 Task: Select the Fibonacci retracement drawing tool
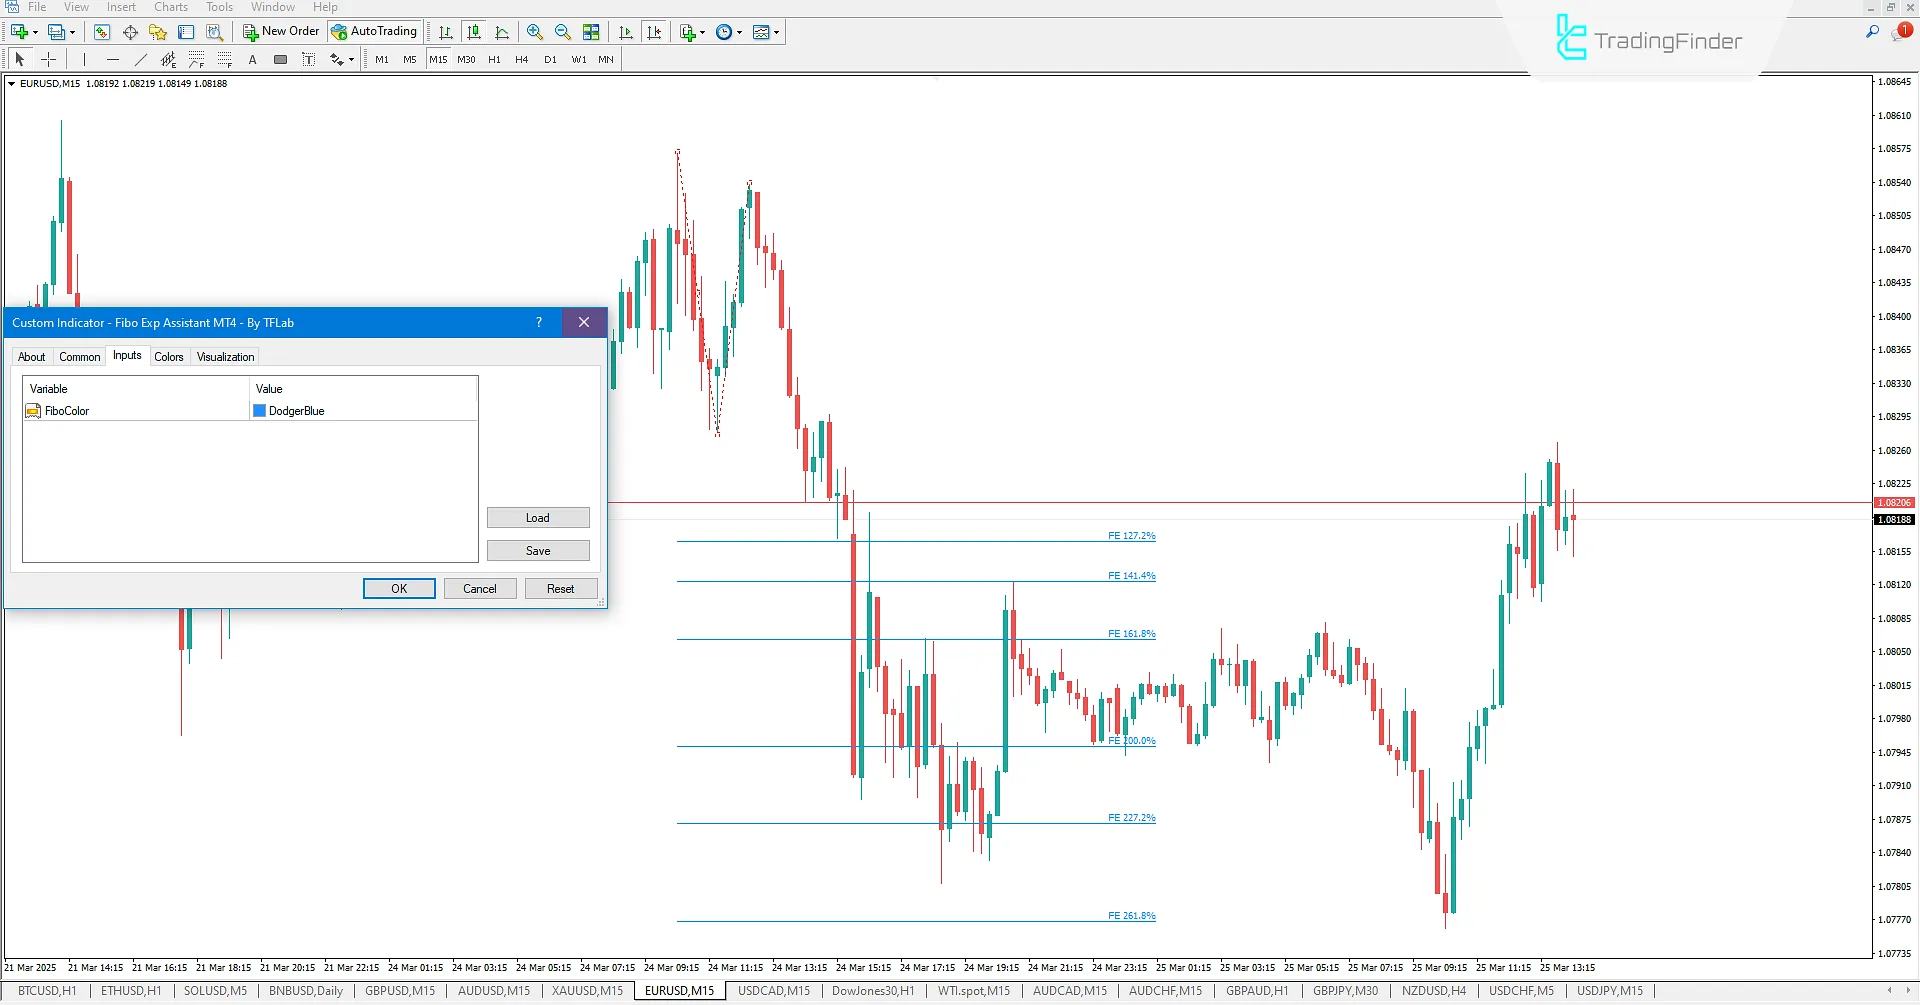[196, 59]
